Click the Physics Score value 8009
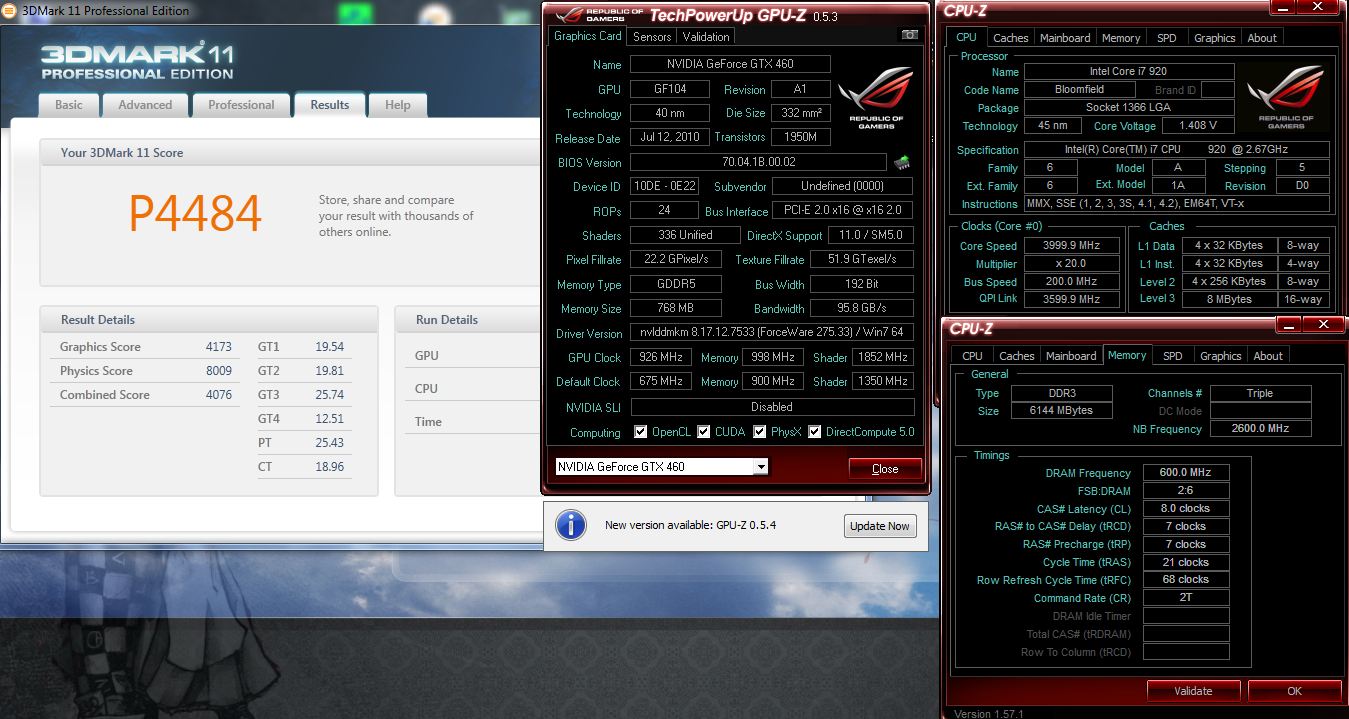Image resolution: width=1349 pixels, height=719 pixels. [x=218, y=371]
